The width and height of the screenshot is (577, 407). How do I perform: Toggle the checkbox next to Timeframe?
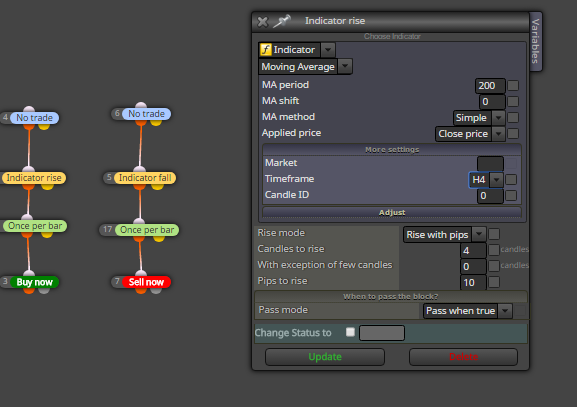pyautogui.click(x=511, y=180)
